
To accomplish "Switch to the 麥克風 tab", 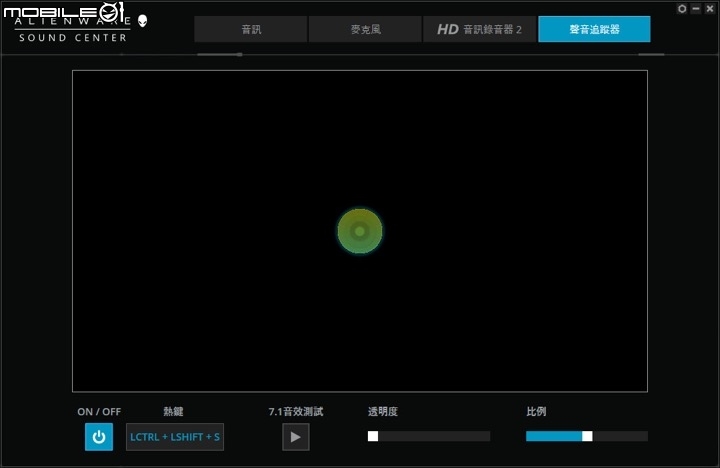I will pyautogui.click(x=365, y=29).
